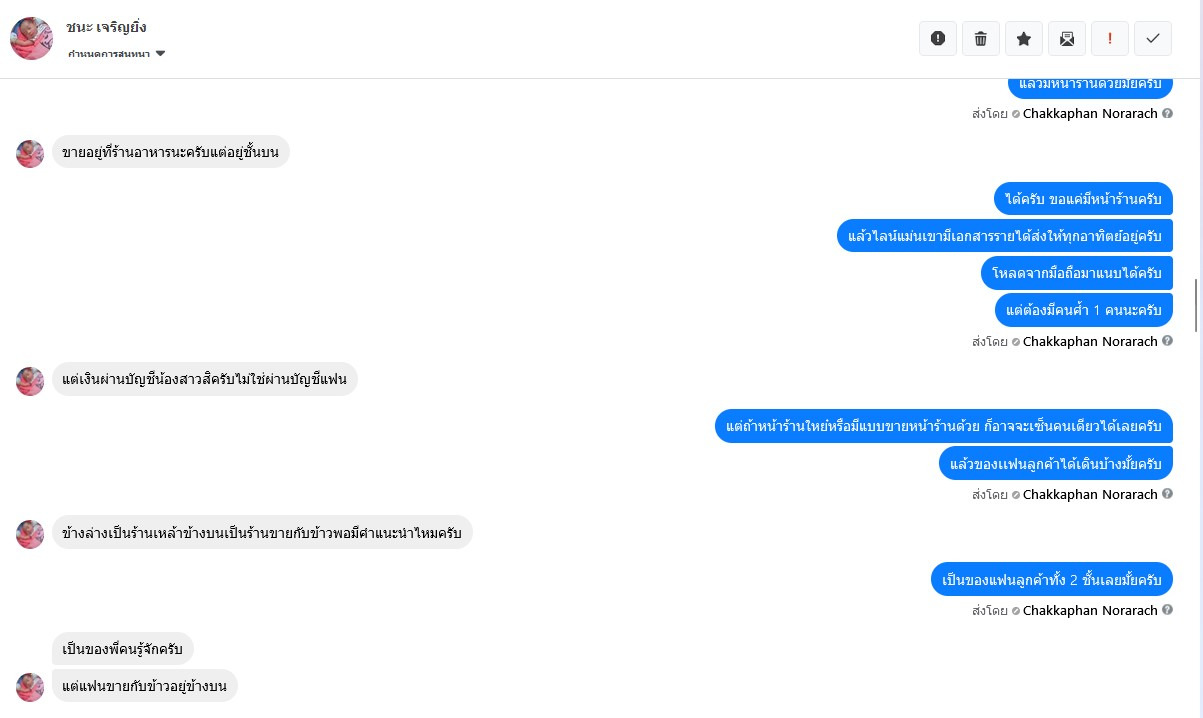Viewport: 1203px width, 718px height.
Task: Open the กำหนดการสนทนา dropdown arrow
Action: [x=160, y=54]
